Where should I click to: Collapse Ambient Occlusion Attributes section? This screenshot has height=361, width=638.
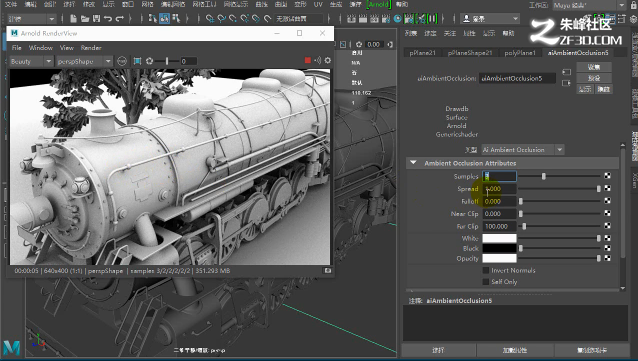tap(413, 163)
